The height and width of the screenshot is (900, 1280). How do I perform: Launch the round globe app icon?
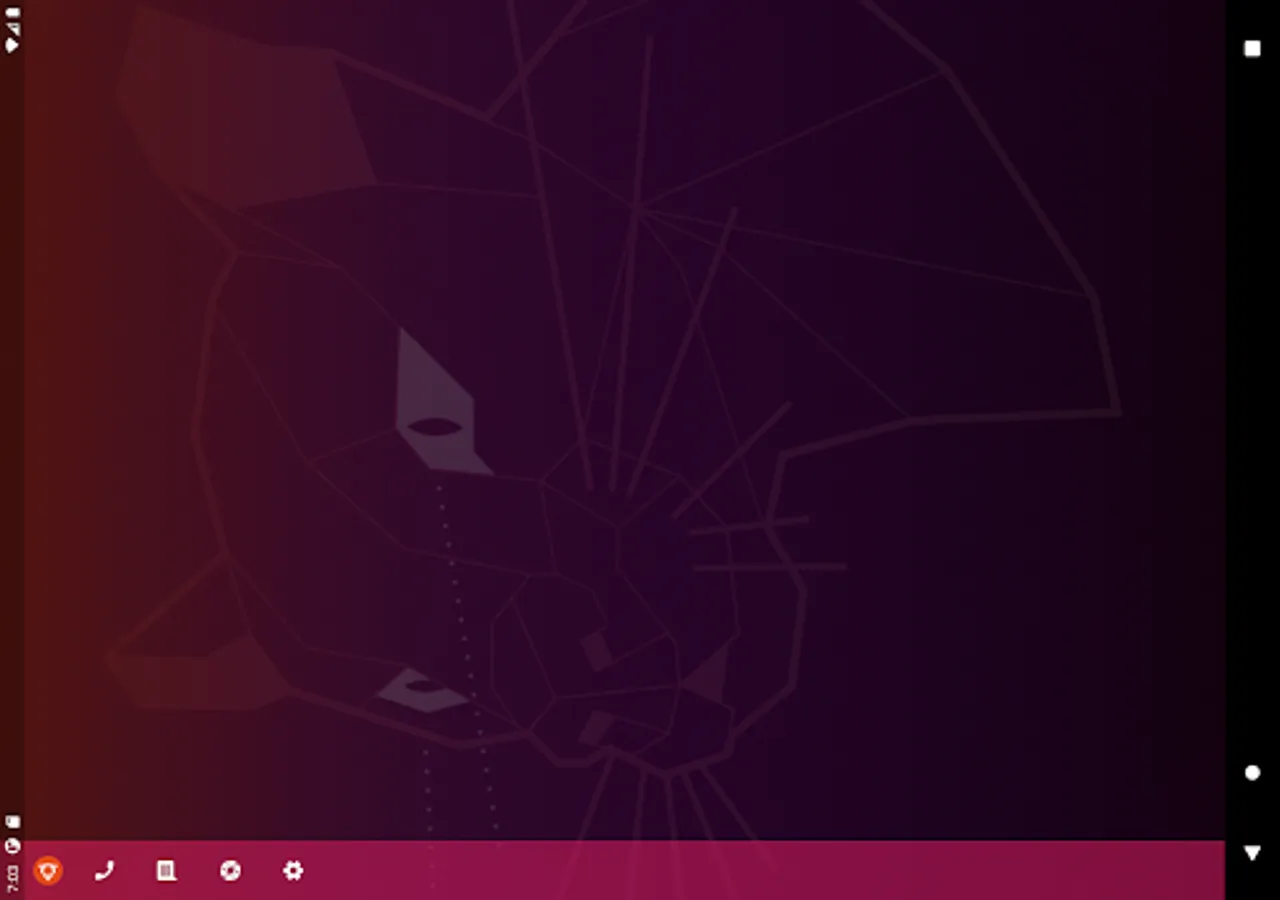click(x=230, y=871)
